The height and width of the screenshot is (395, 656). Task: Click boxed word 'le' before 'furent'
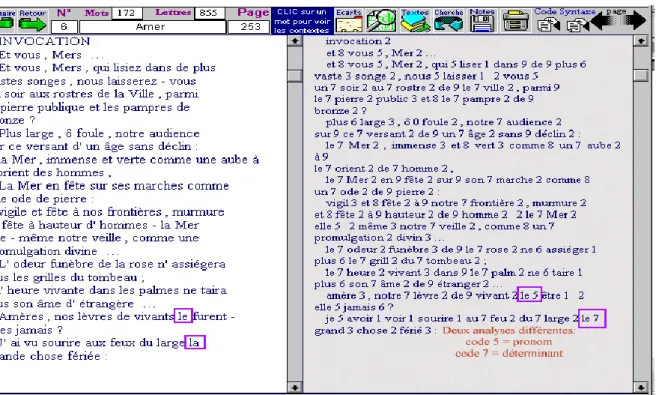pos(183,316)
